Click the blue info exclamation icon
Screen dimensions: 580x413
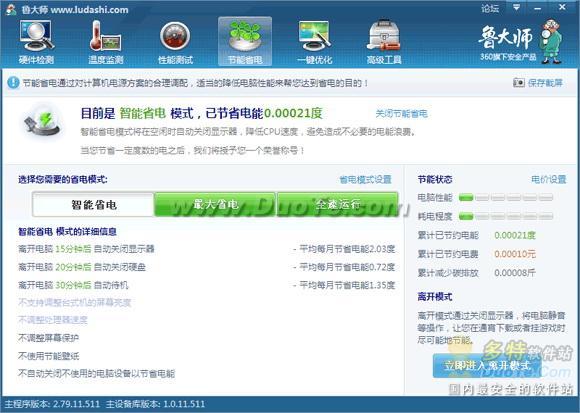coord(13,82)
